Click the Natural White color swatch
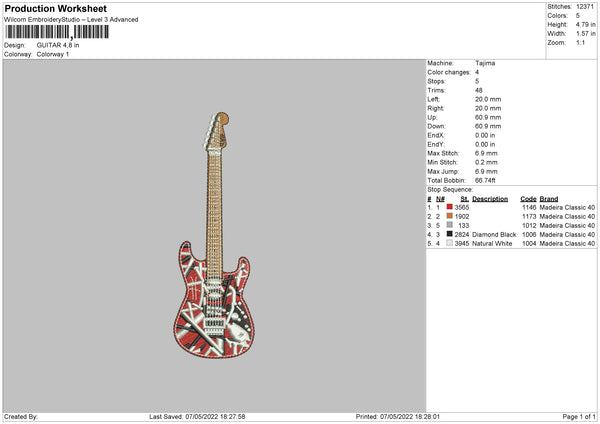This screenshot has width=600, height=424. point(449,243)
